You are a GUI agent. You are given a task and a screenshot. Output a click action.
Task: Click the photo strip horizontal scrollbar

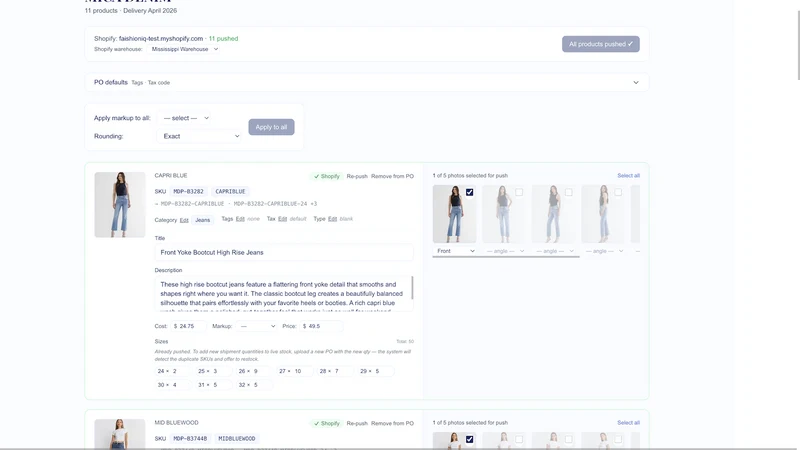click(x=506, y=257)
